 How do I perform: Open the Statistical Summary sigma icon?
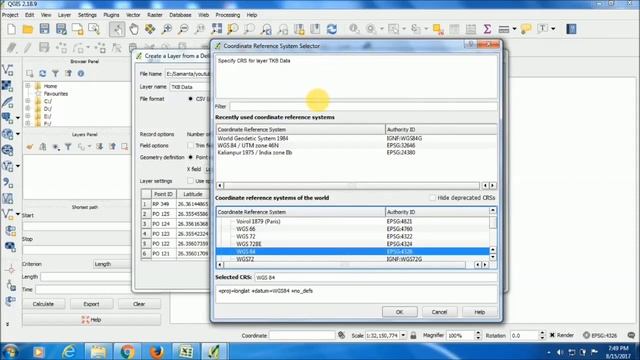tap(487, 29)
